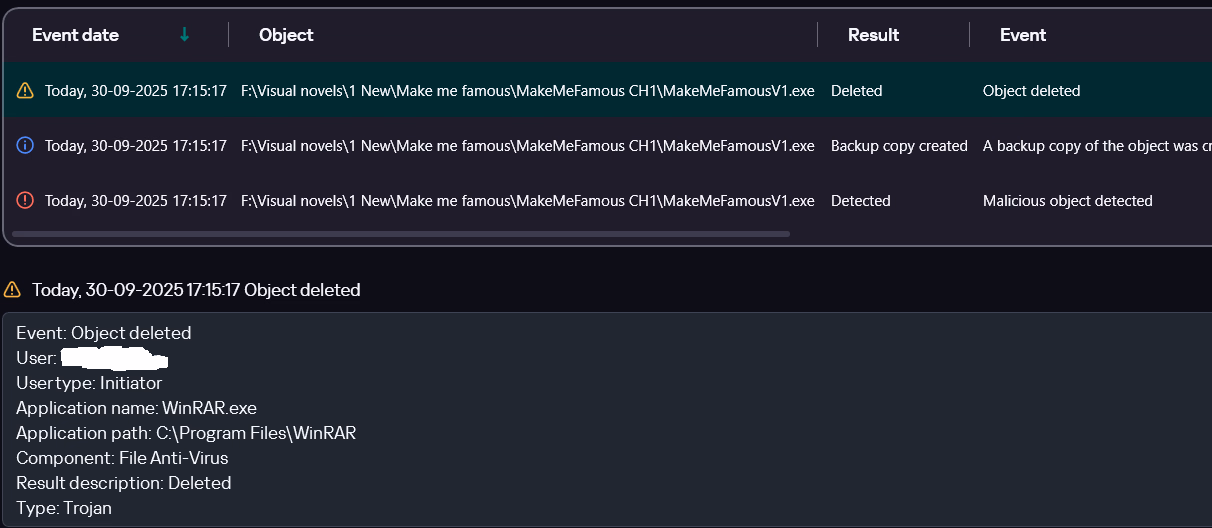1212x528 pixels.
Task: Click the yellow warning icon in the Deleted row
Action: [x=26, y=91]
